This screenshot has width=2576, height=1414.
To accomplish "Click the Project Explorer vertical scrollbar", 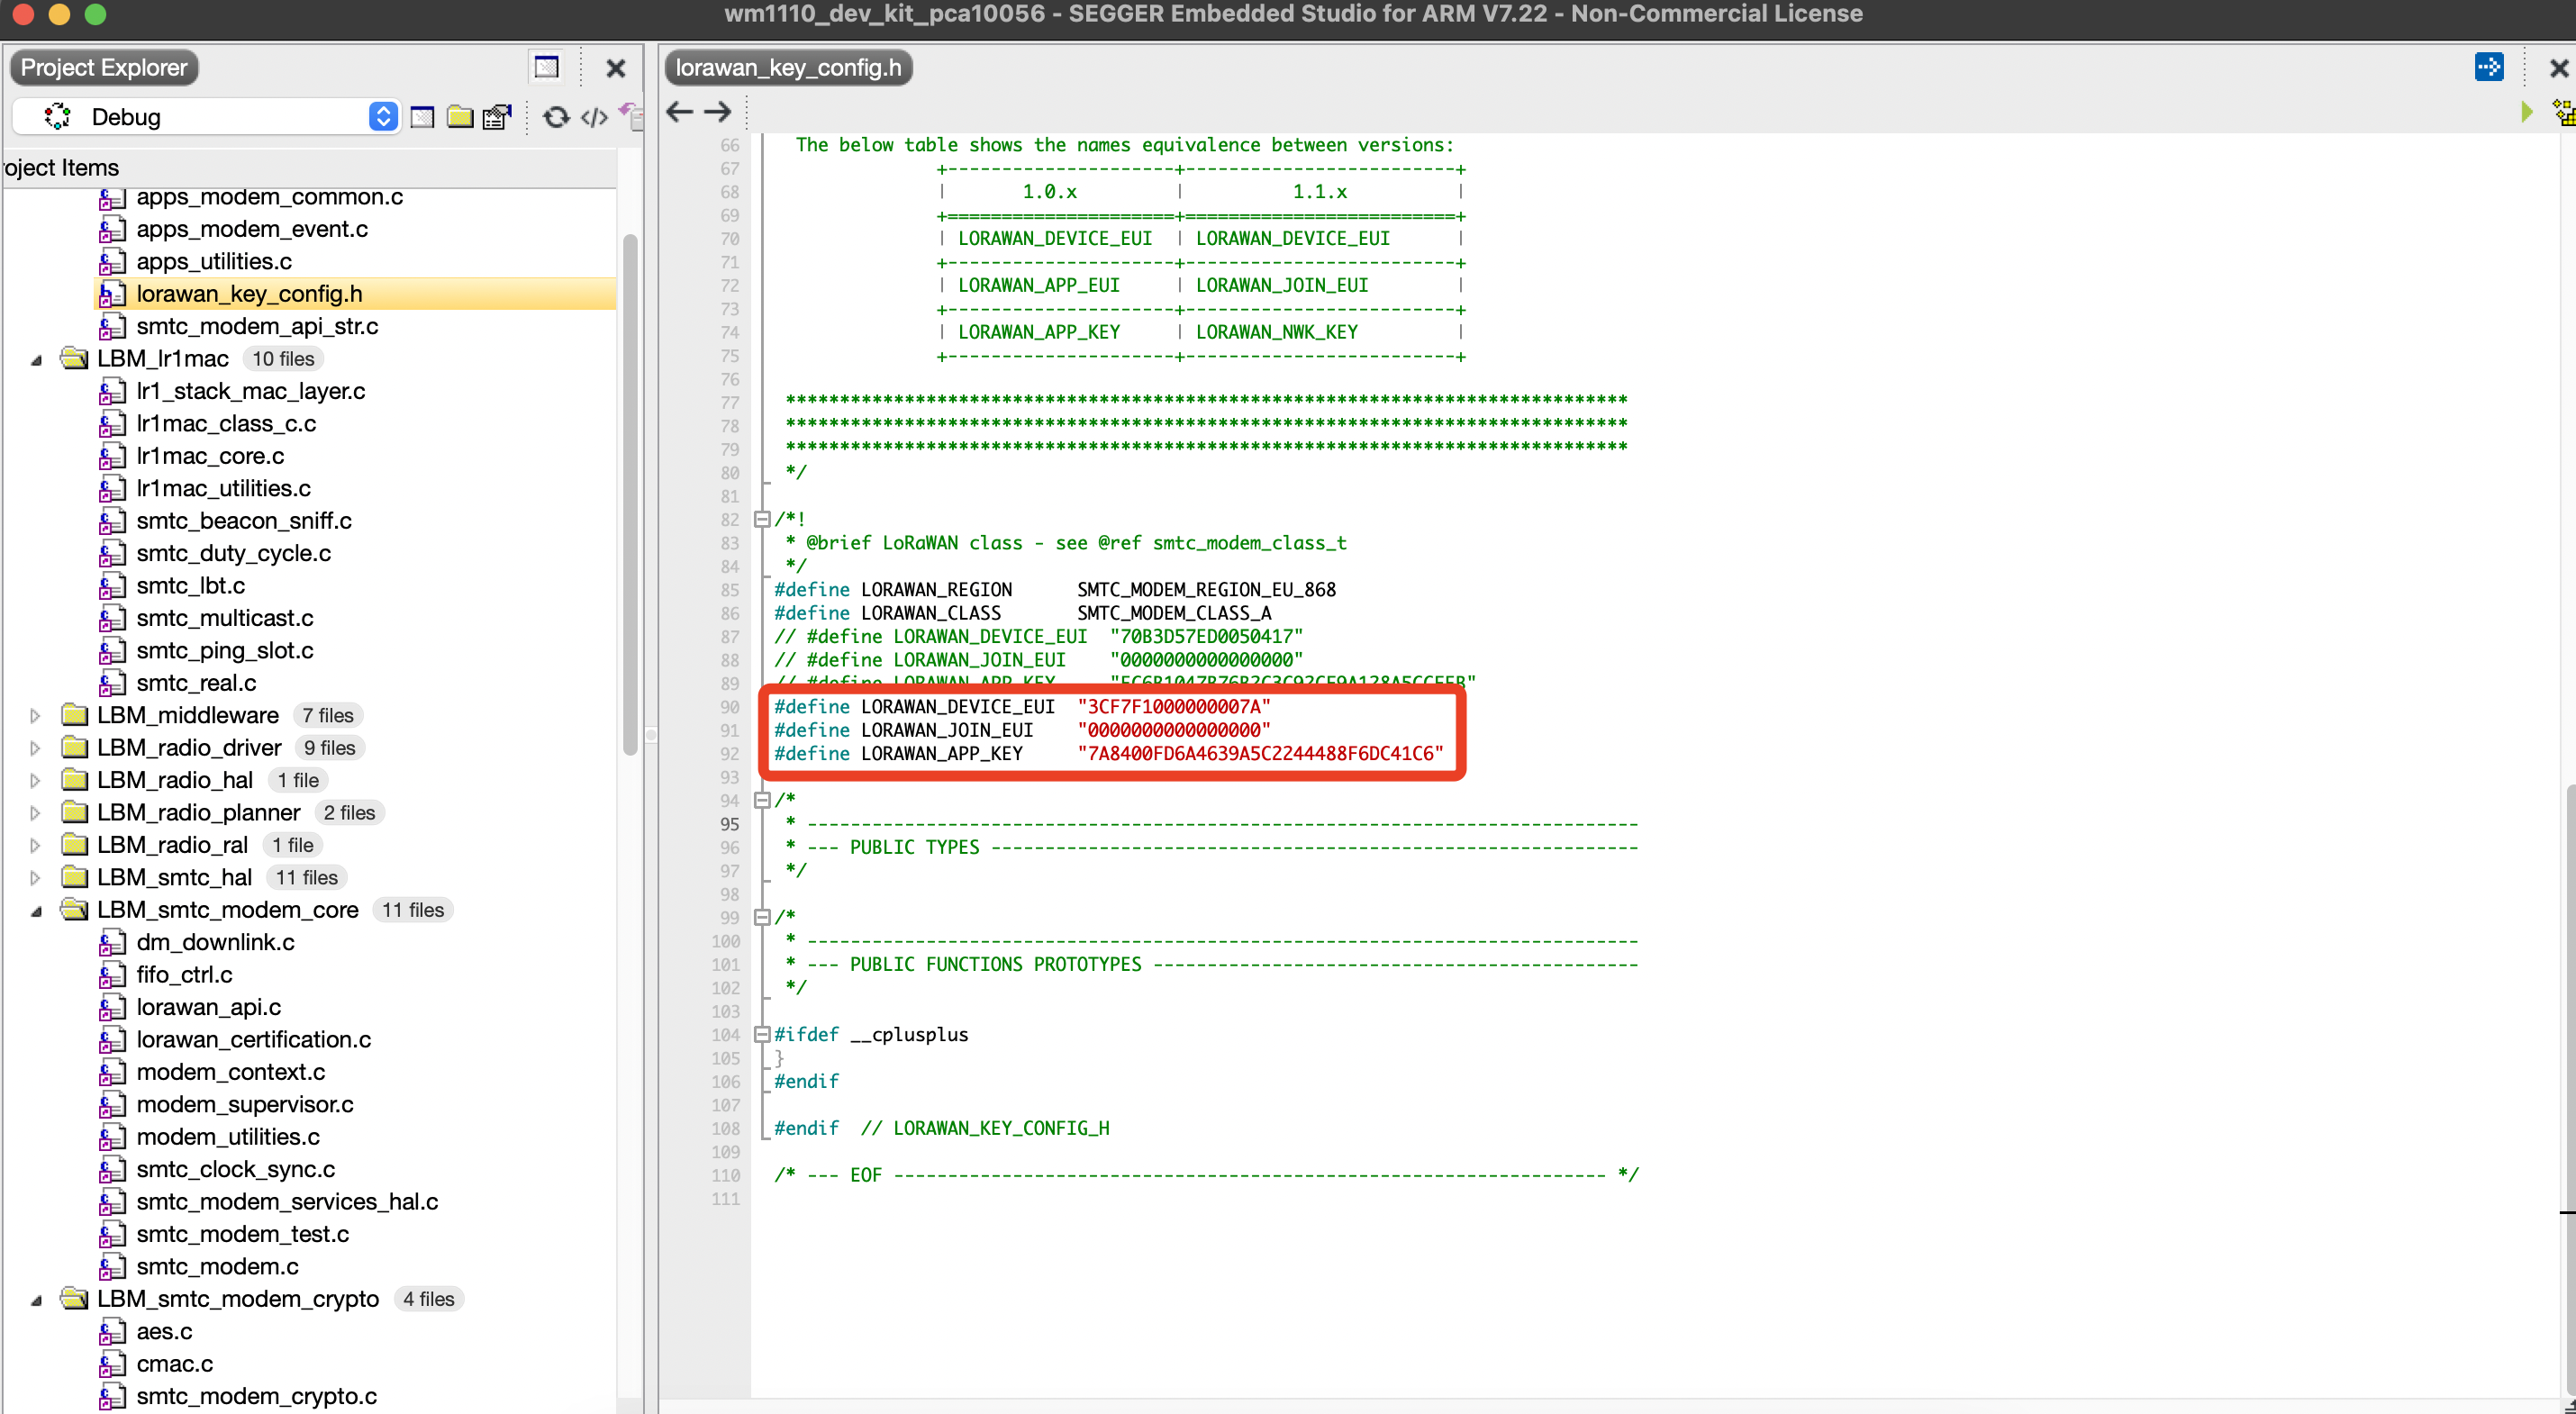I will (x=630, y=494).
